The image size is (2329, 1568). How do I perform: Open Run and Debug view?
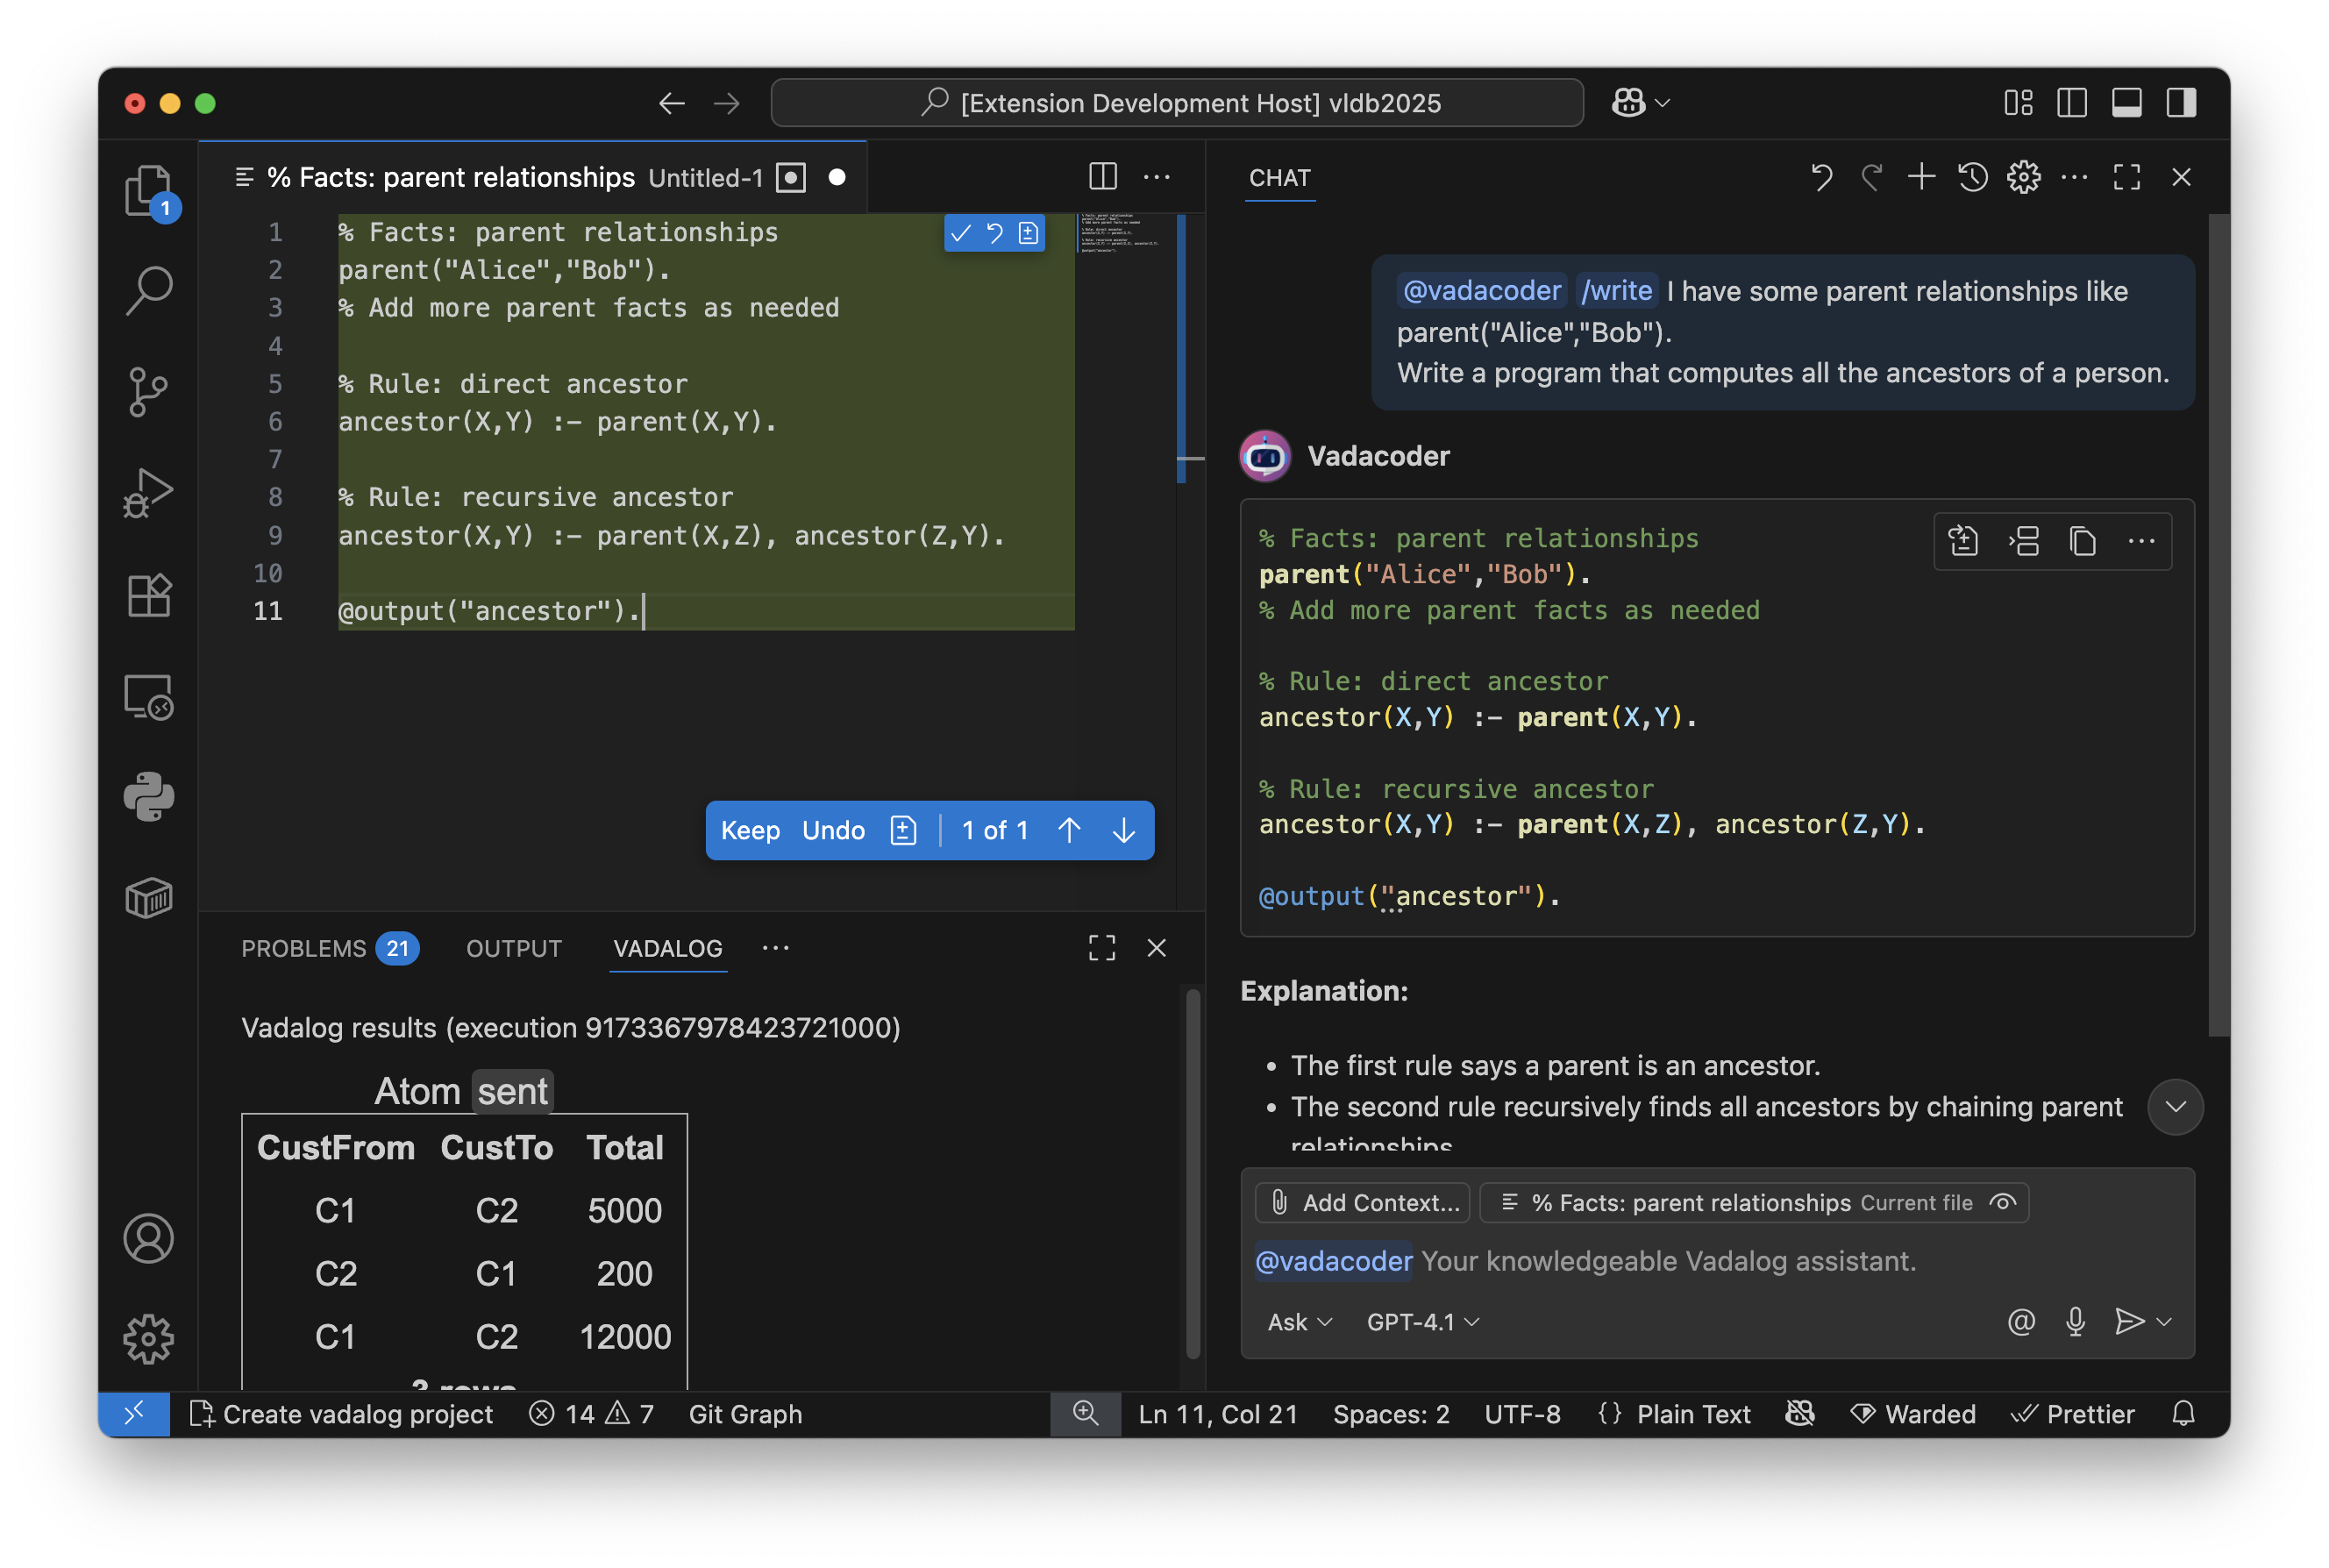coord(148,492)
